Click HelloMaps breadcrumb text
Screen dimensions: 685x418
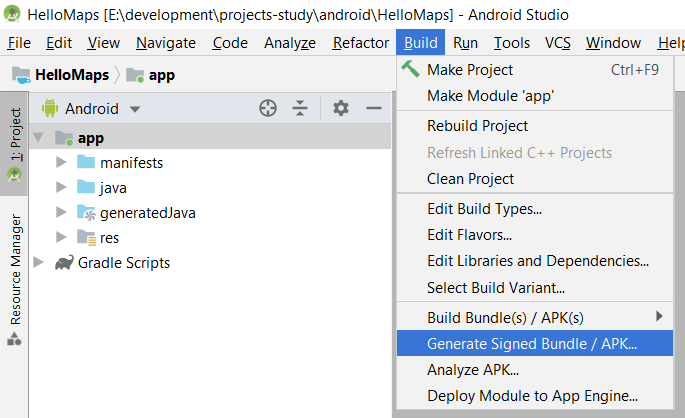tap(72, 75)
